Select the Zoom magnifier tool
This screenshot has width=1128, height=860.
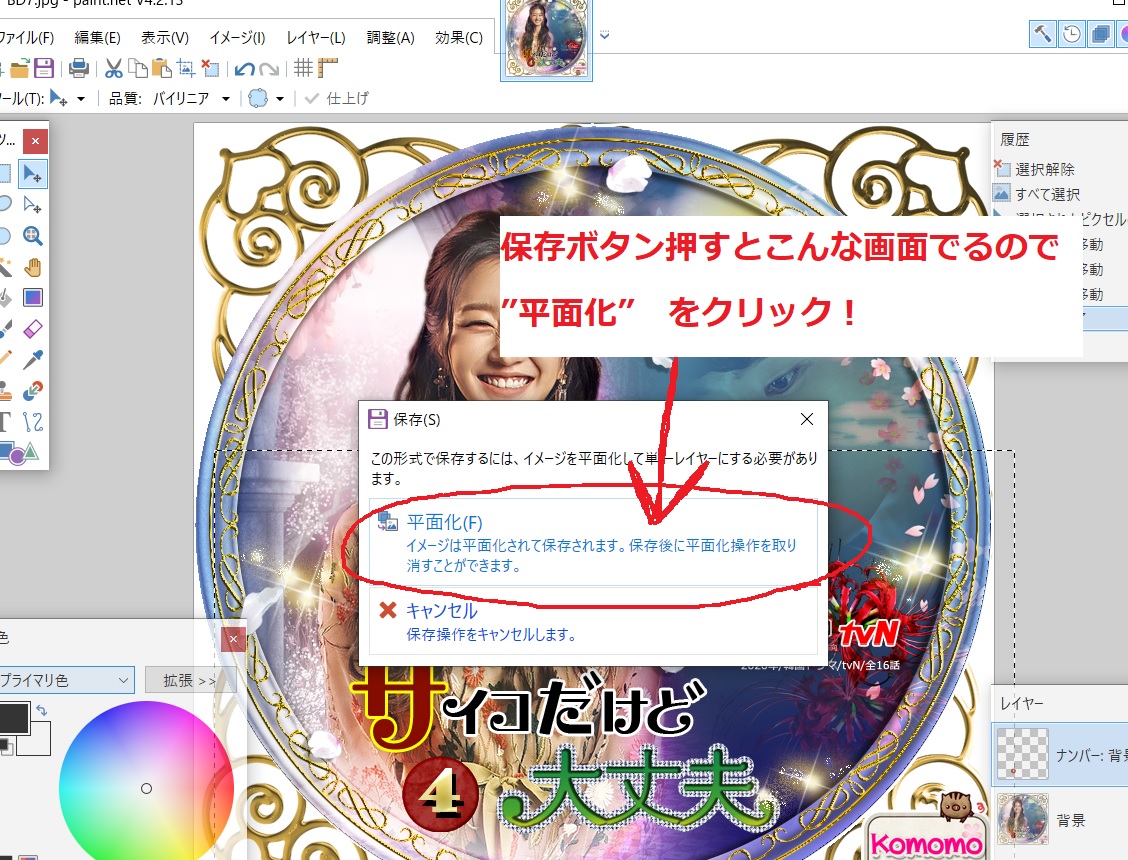[32, 236]
